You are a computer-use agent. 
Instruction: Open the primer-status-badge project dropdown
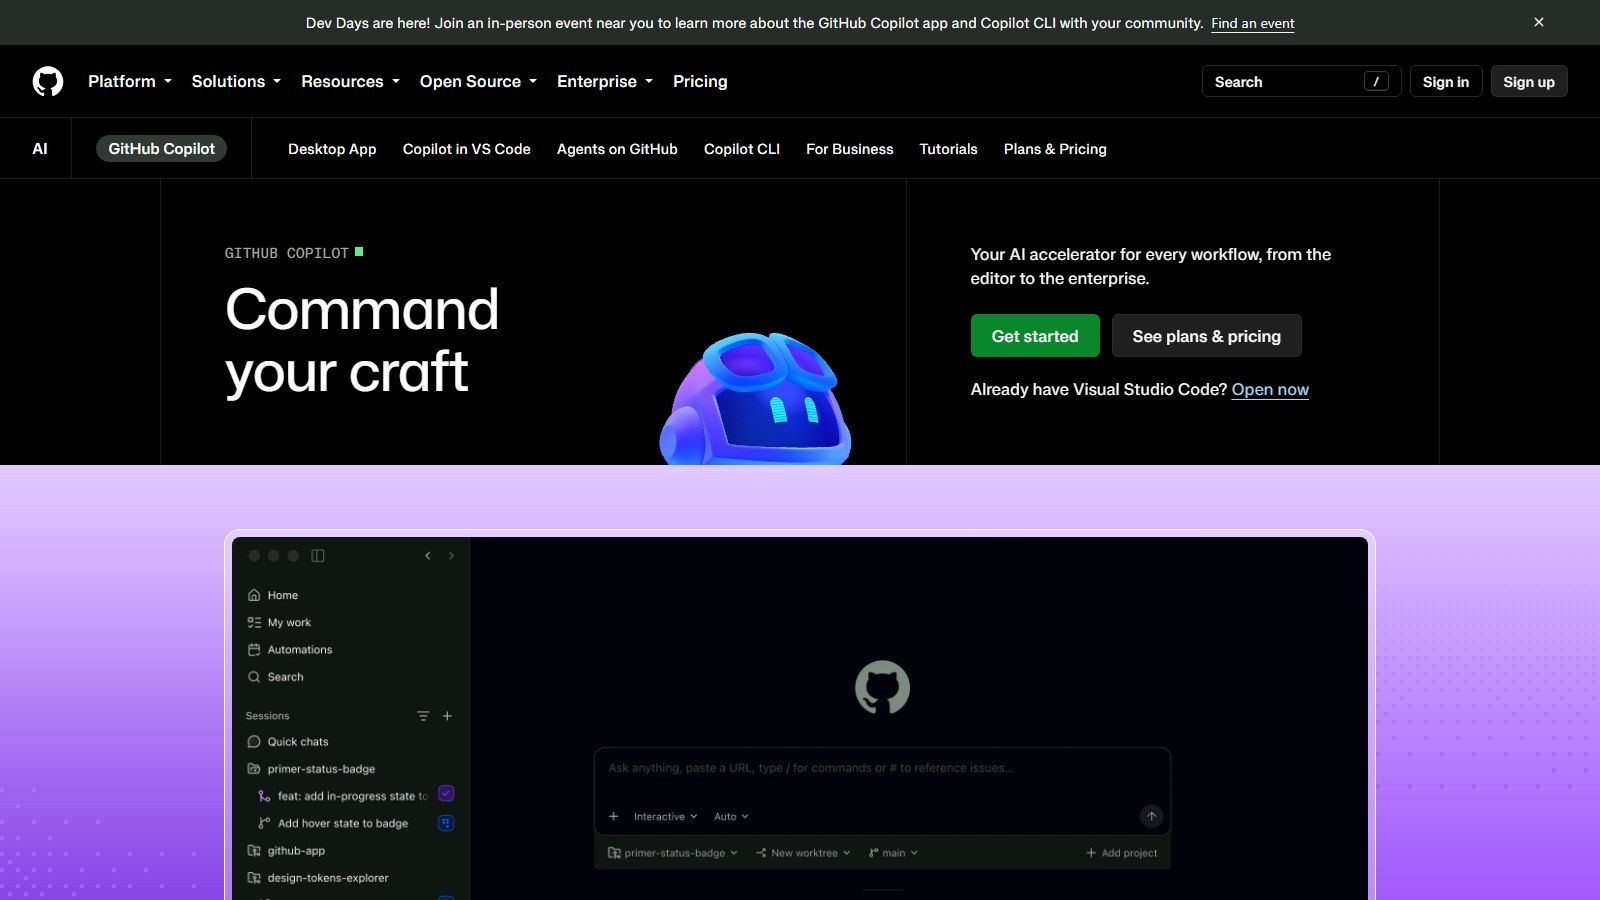[673, 853]
